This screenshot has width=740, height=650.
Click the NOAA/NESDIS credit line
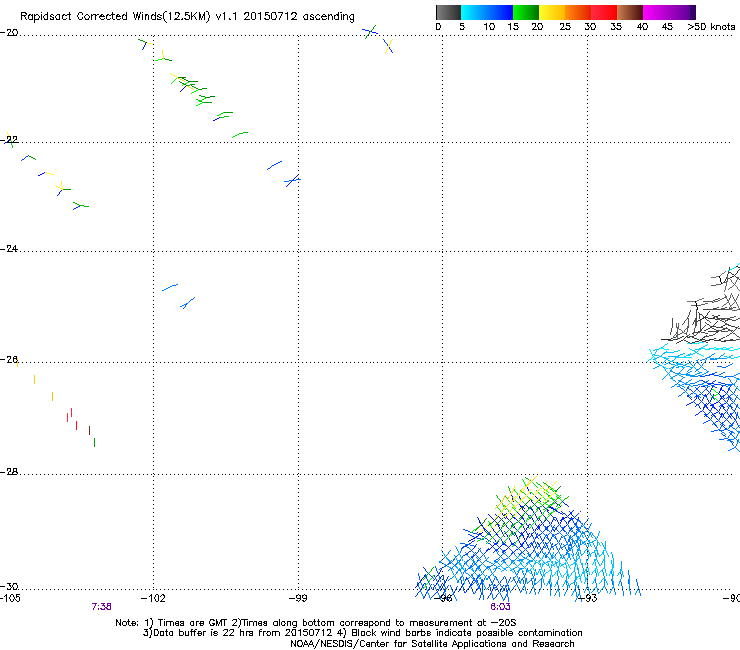click(432, 644)
